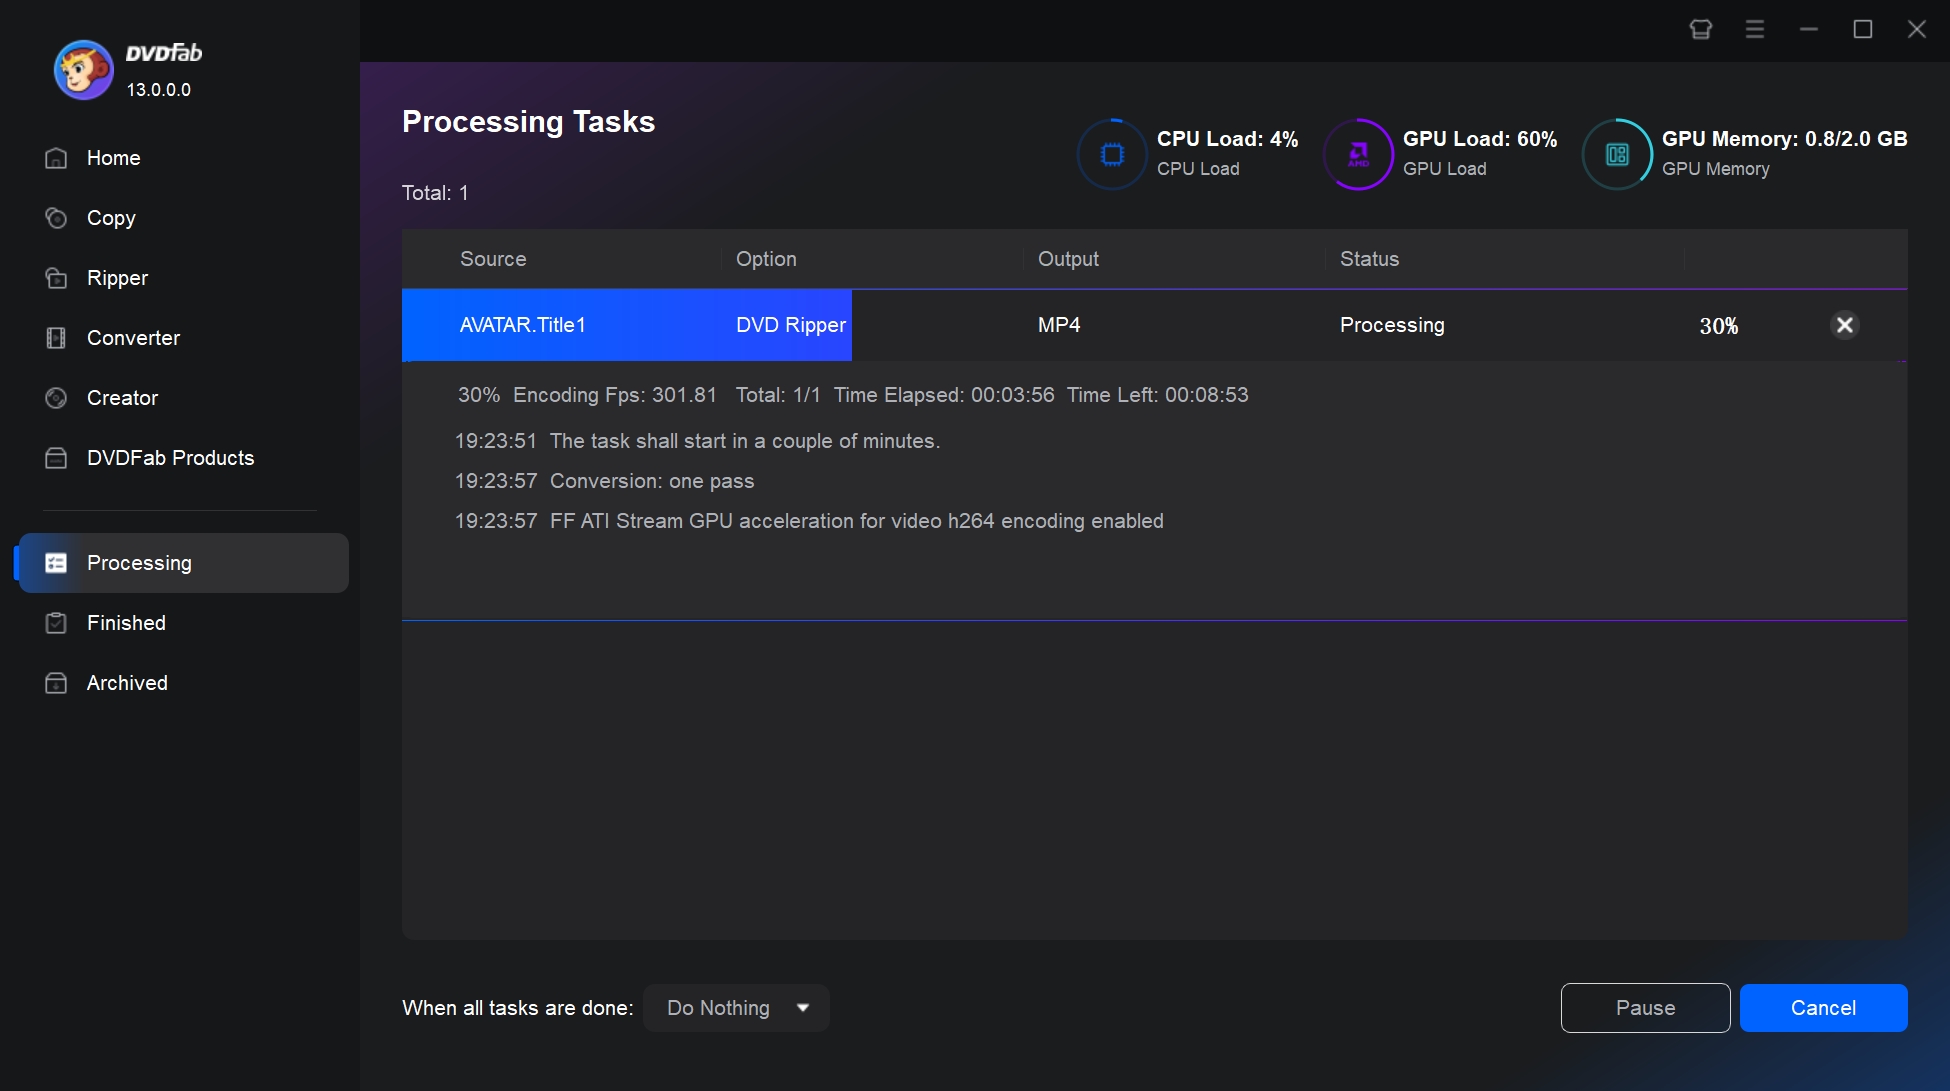Image resolution: width=1950 pixels, height=1091 pixels.
Task: Click the Pause button
Action: click(1645, 1008)
